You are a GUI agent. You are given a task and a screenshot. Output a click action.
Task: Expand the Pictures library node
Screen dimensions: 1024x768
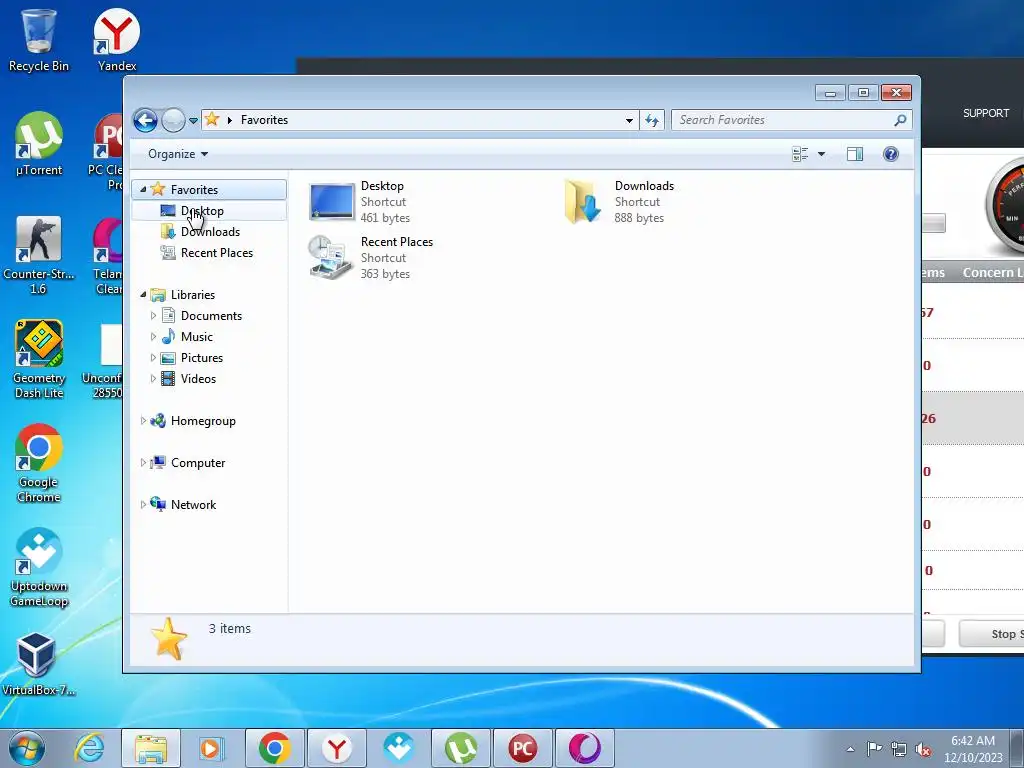[x=153, y=358]
